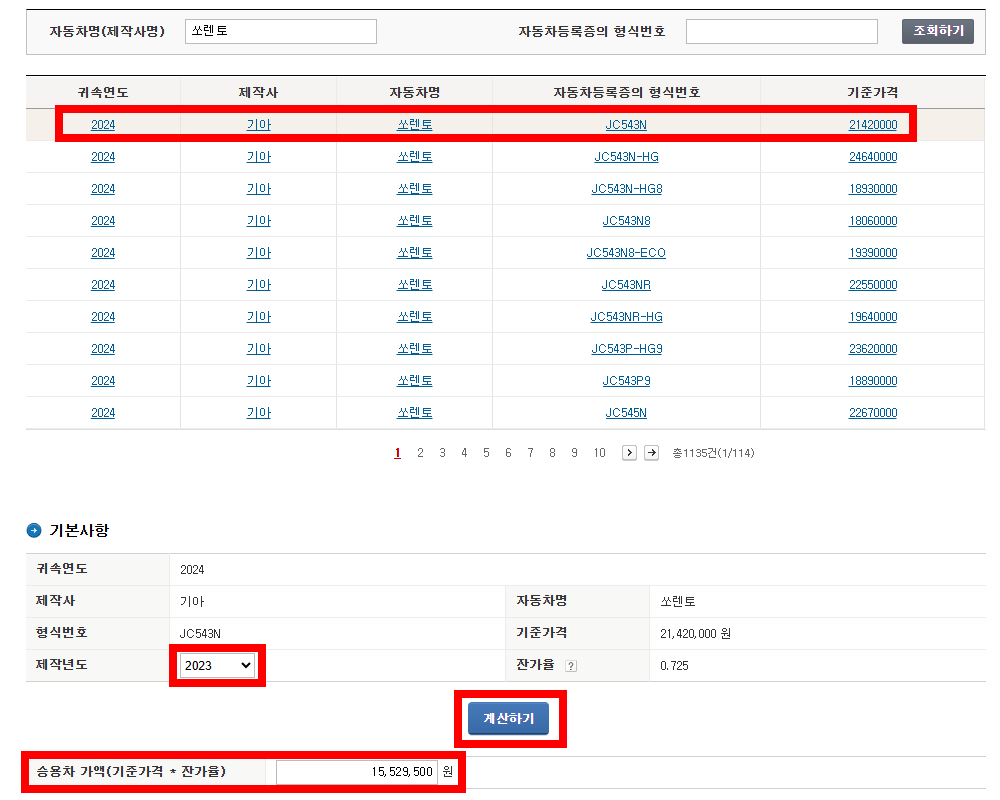This screenshot has height=800, width=1000.
Task: Open the JC543NR 형식번호 link
Action: (626, 285)
